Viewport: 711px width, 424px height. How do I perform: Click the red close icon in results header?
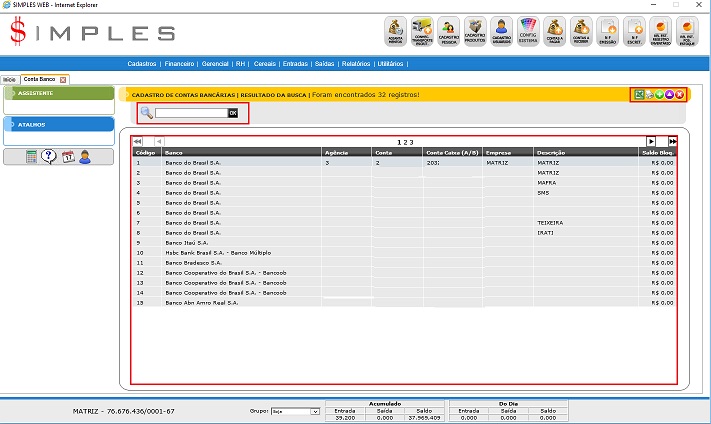tap(680, 94)
